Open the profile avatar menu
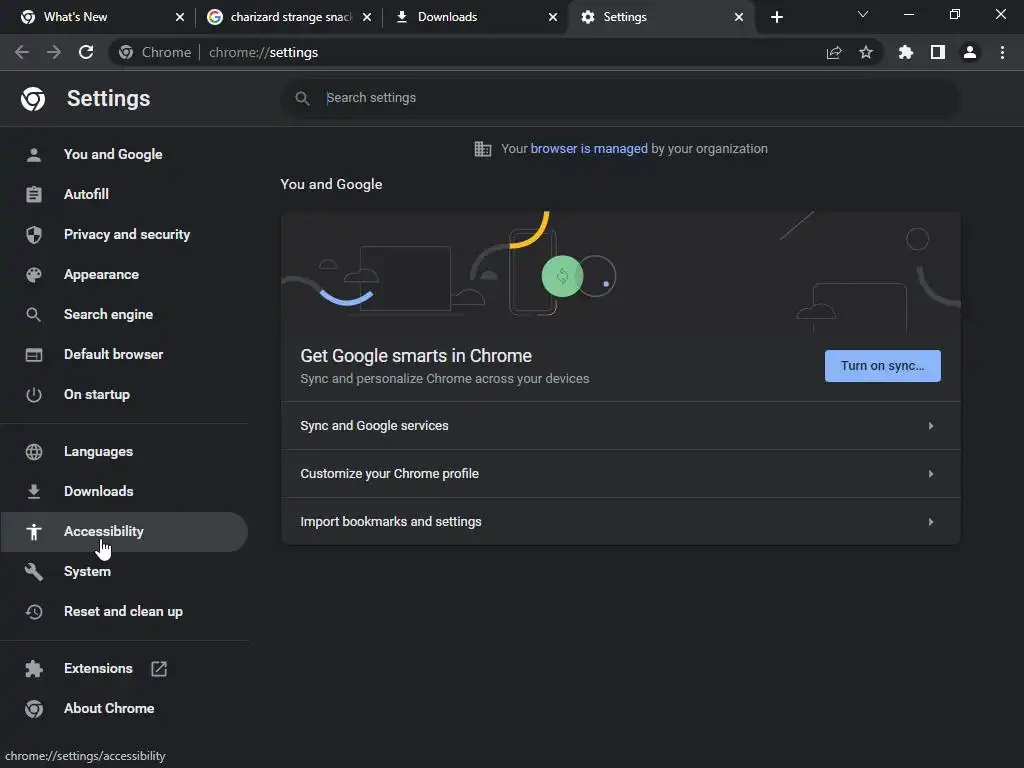The height and width of the screenshot is (768, 1024). (x=970, y=52)
